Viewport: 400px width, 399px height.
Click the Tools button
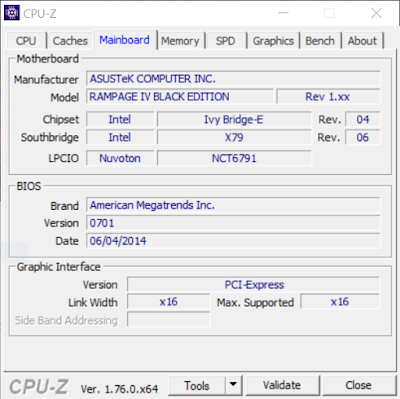coord(197,386)
